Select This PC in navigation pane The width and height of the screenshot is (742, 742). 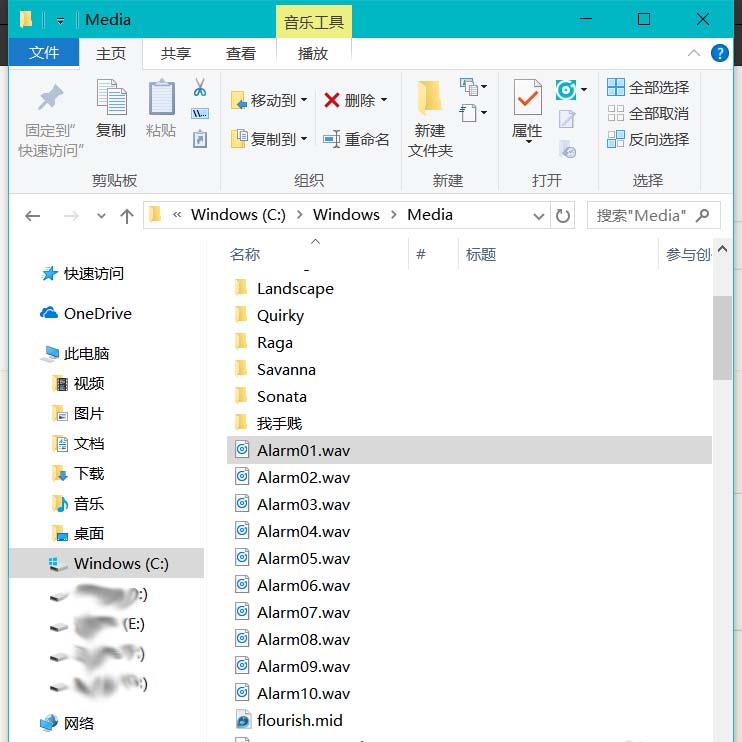[75, 353]
